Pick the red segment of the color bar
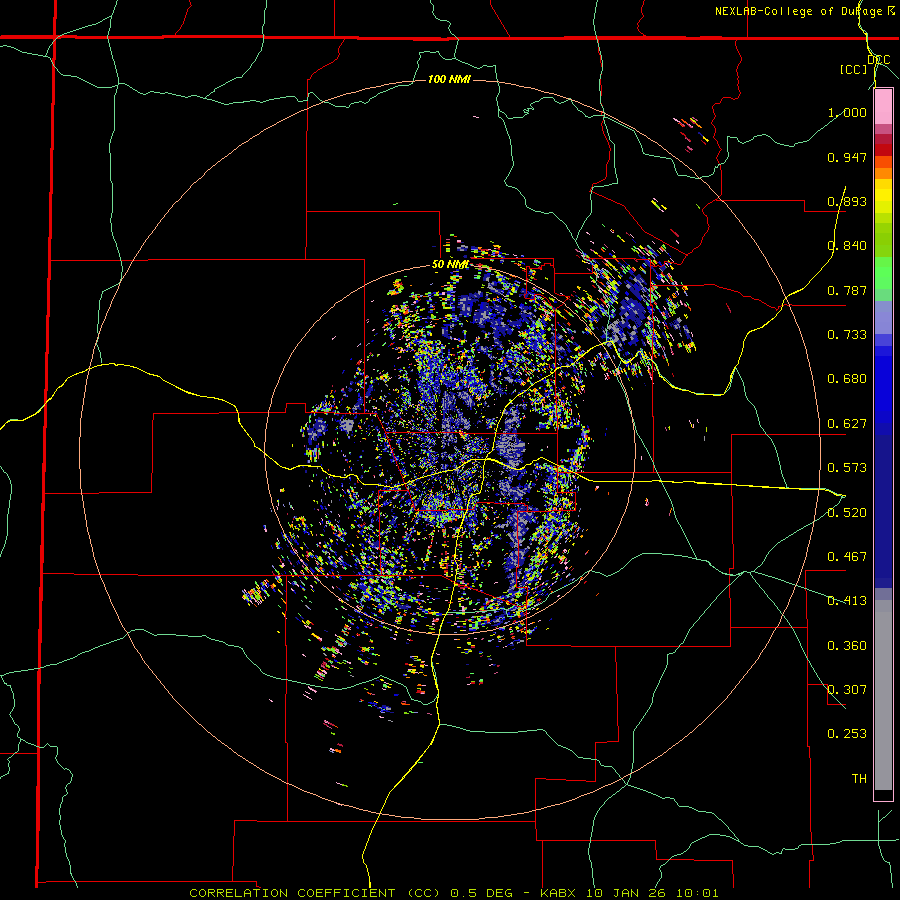Image resolution: width=900 pixels, height=900 pixels. [883, 149]
